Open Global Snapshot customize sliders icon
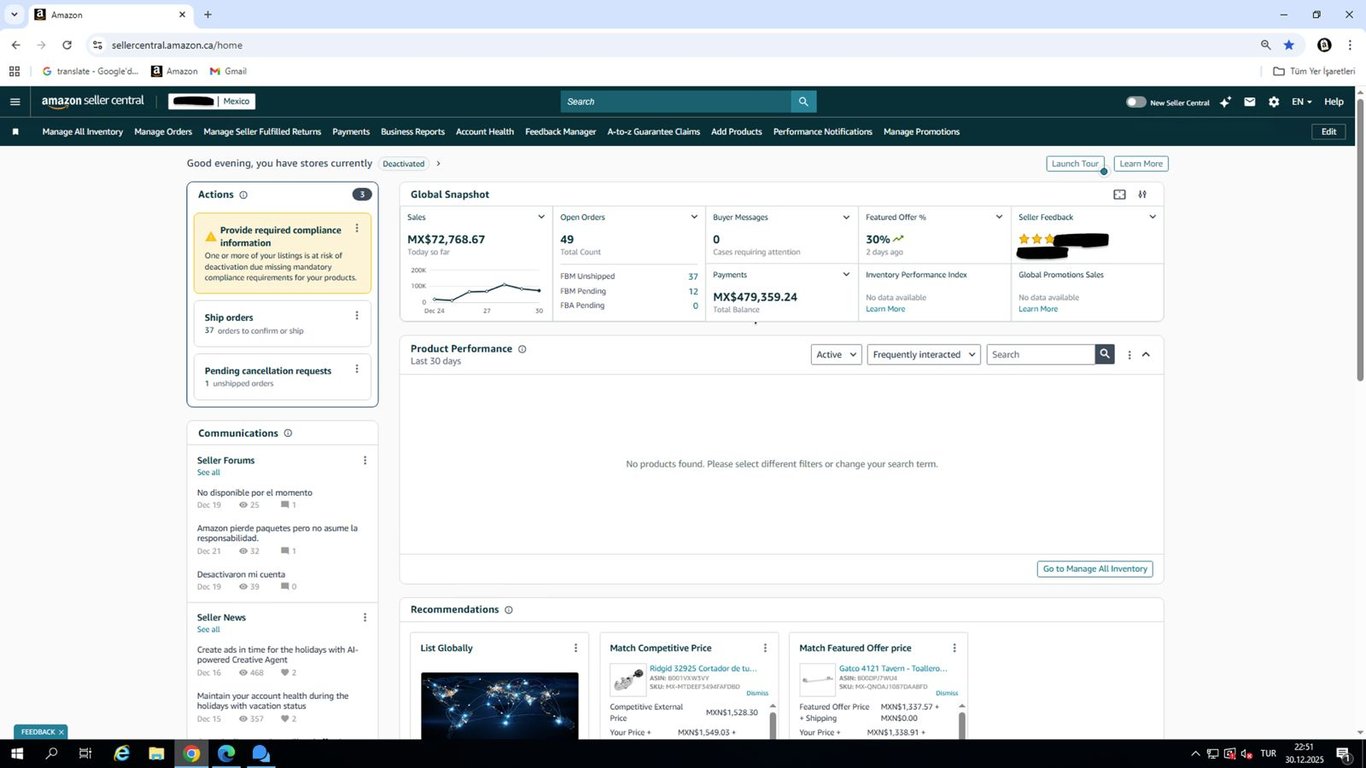Viewport: 1366px width, 768px height. [1142, 195]
